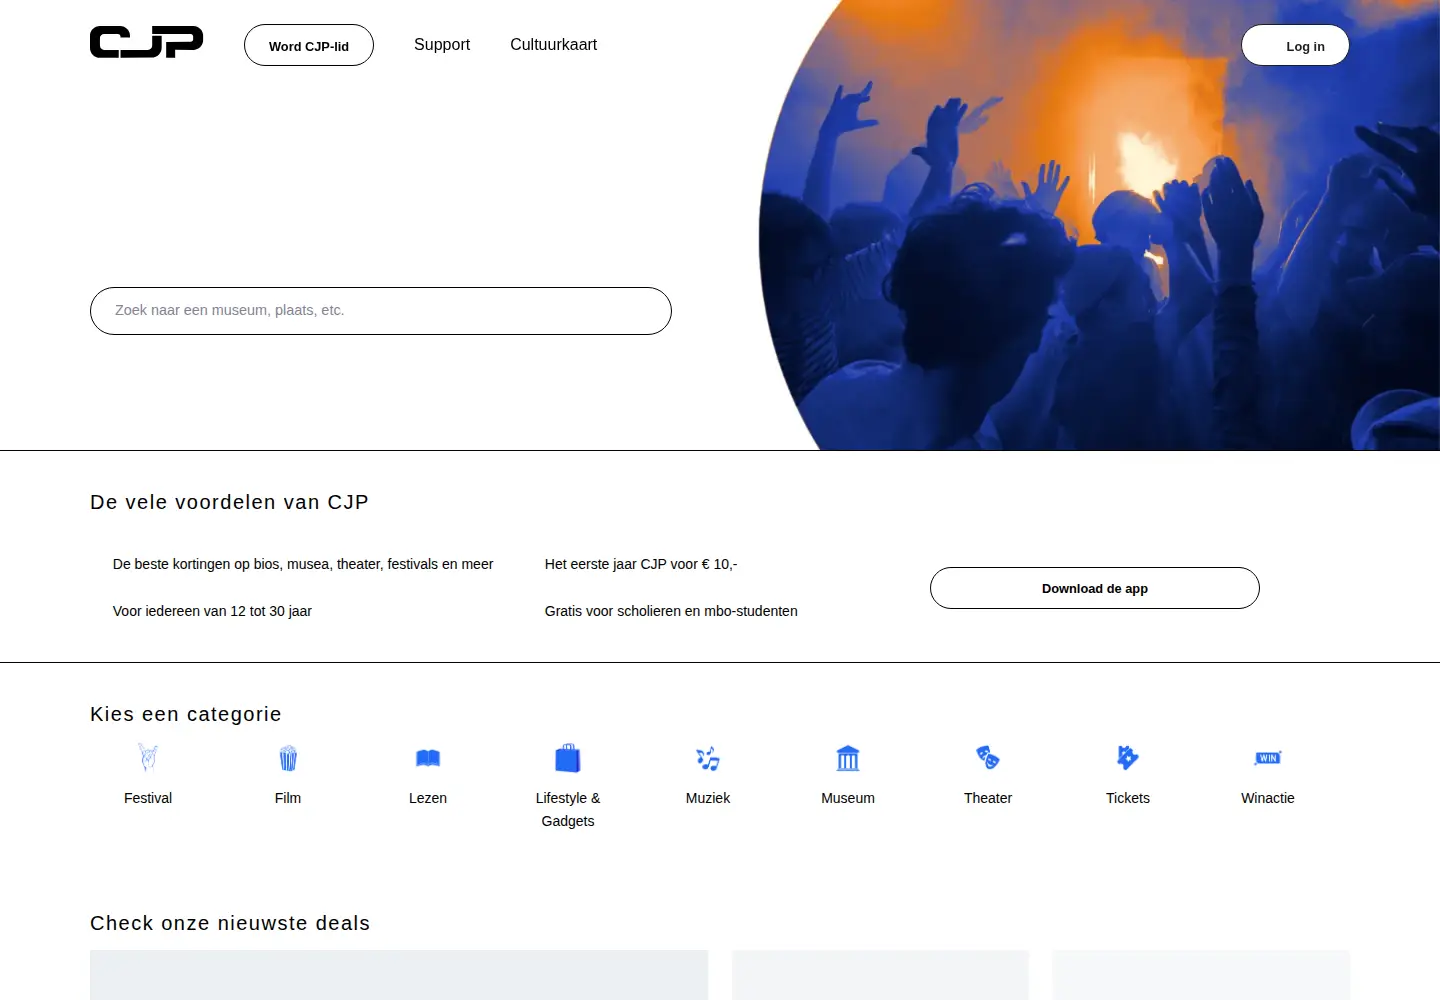Select the Muziek notes icon

coord(708,758)
